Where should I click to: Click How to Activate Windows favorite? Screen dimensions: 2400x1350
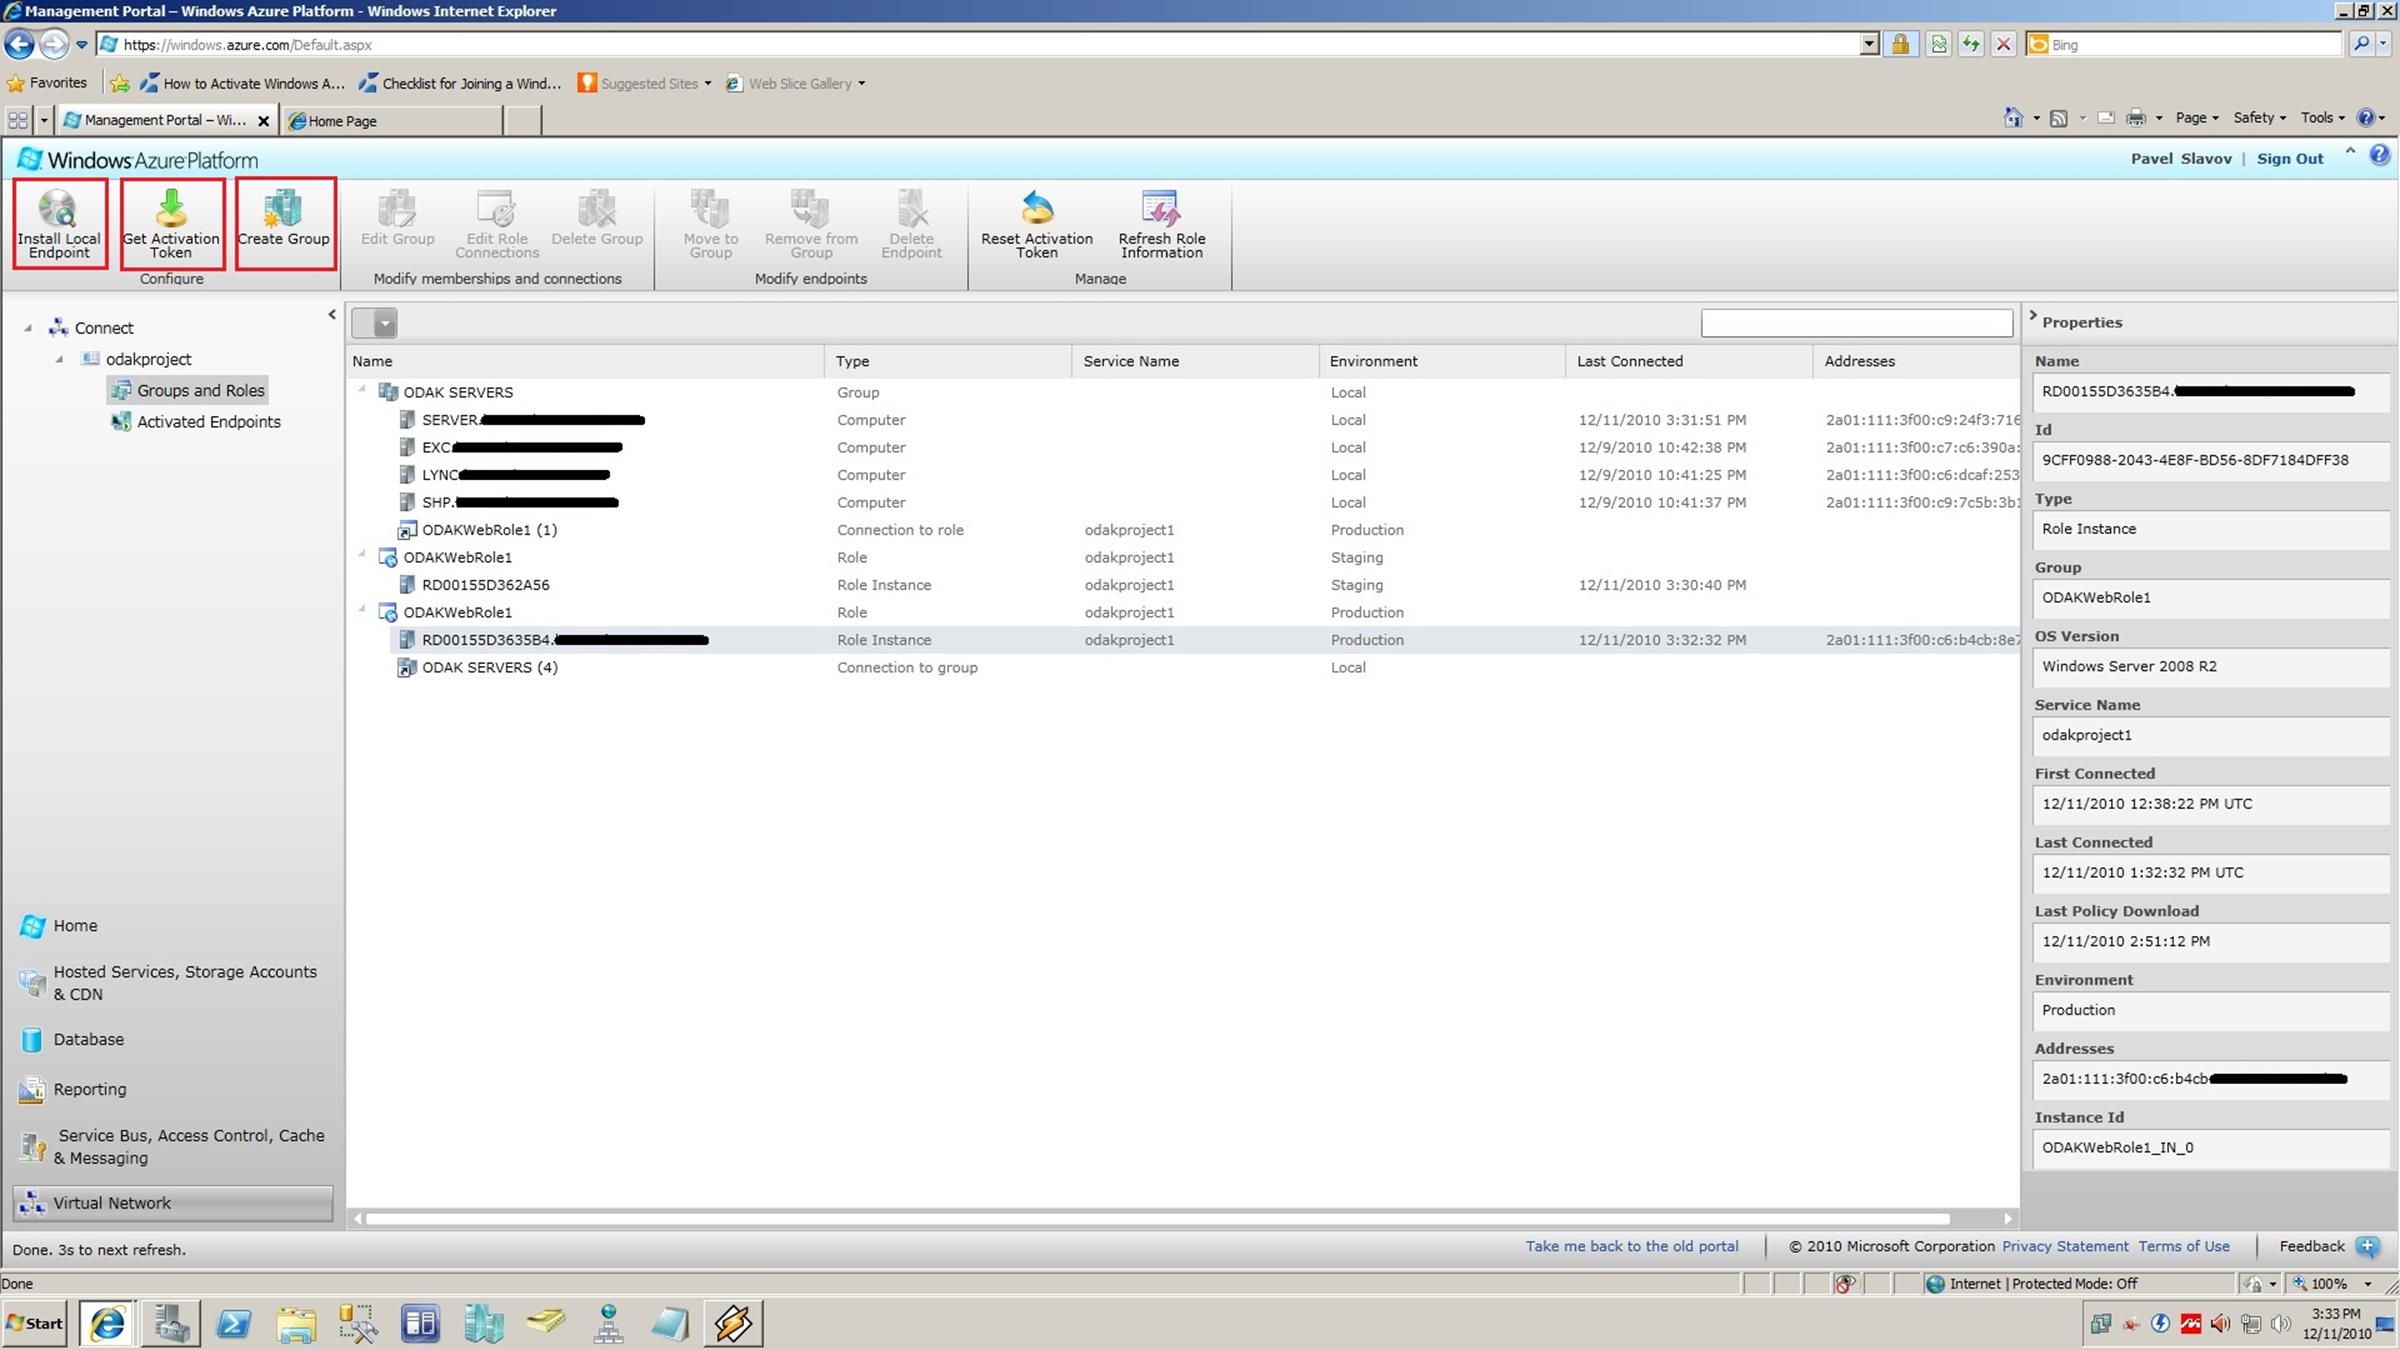tap(242, 84)
